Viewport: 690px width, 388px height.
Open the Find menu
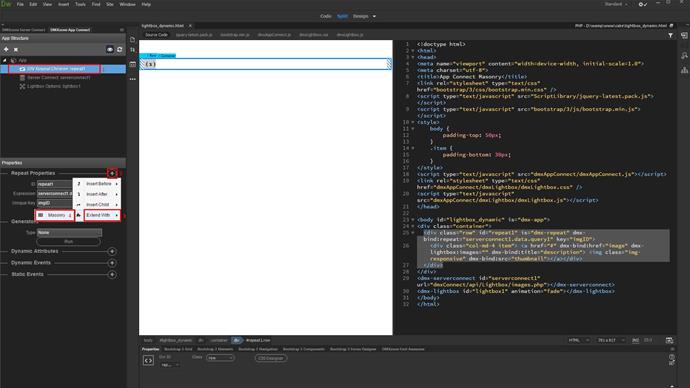coord(96,4)
